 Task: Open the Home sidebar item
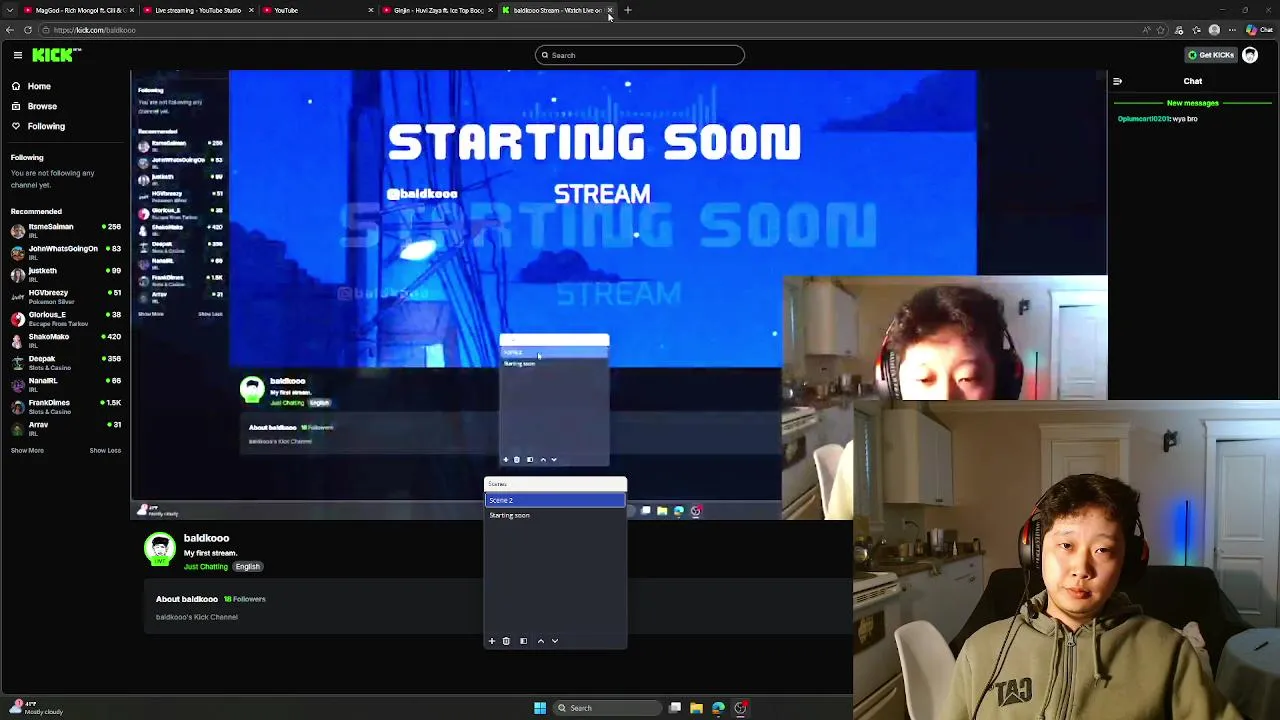point(39,86)
